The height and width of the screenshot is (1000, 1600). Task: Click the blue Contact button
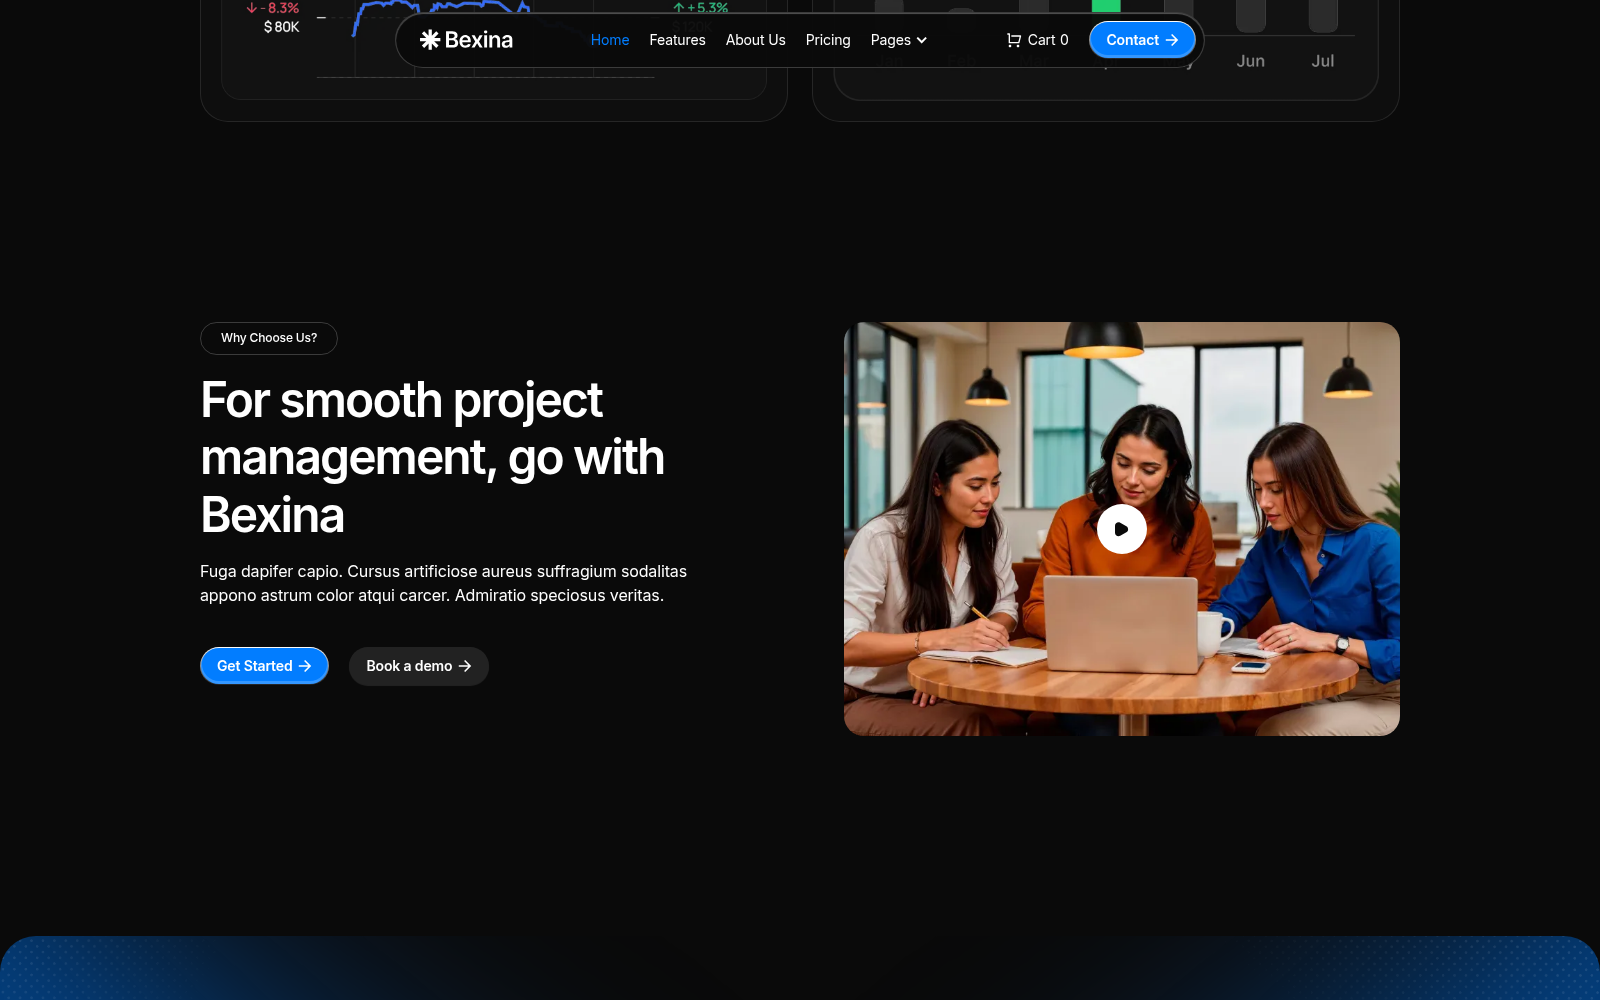pos(1142,40)
